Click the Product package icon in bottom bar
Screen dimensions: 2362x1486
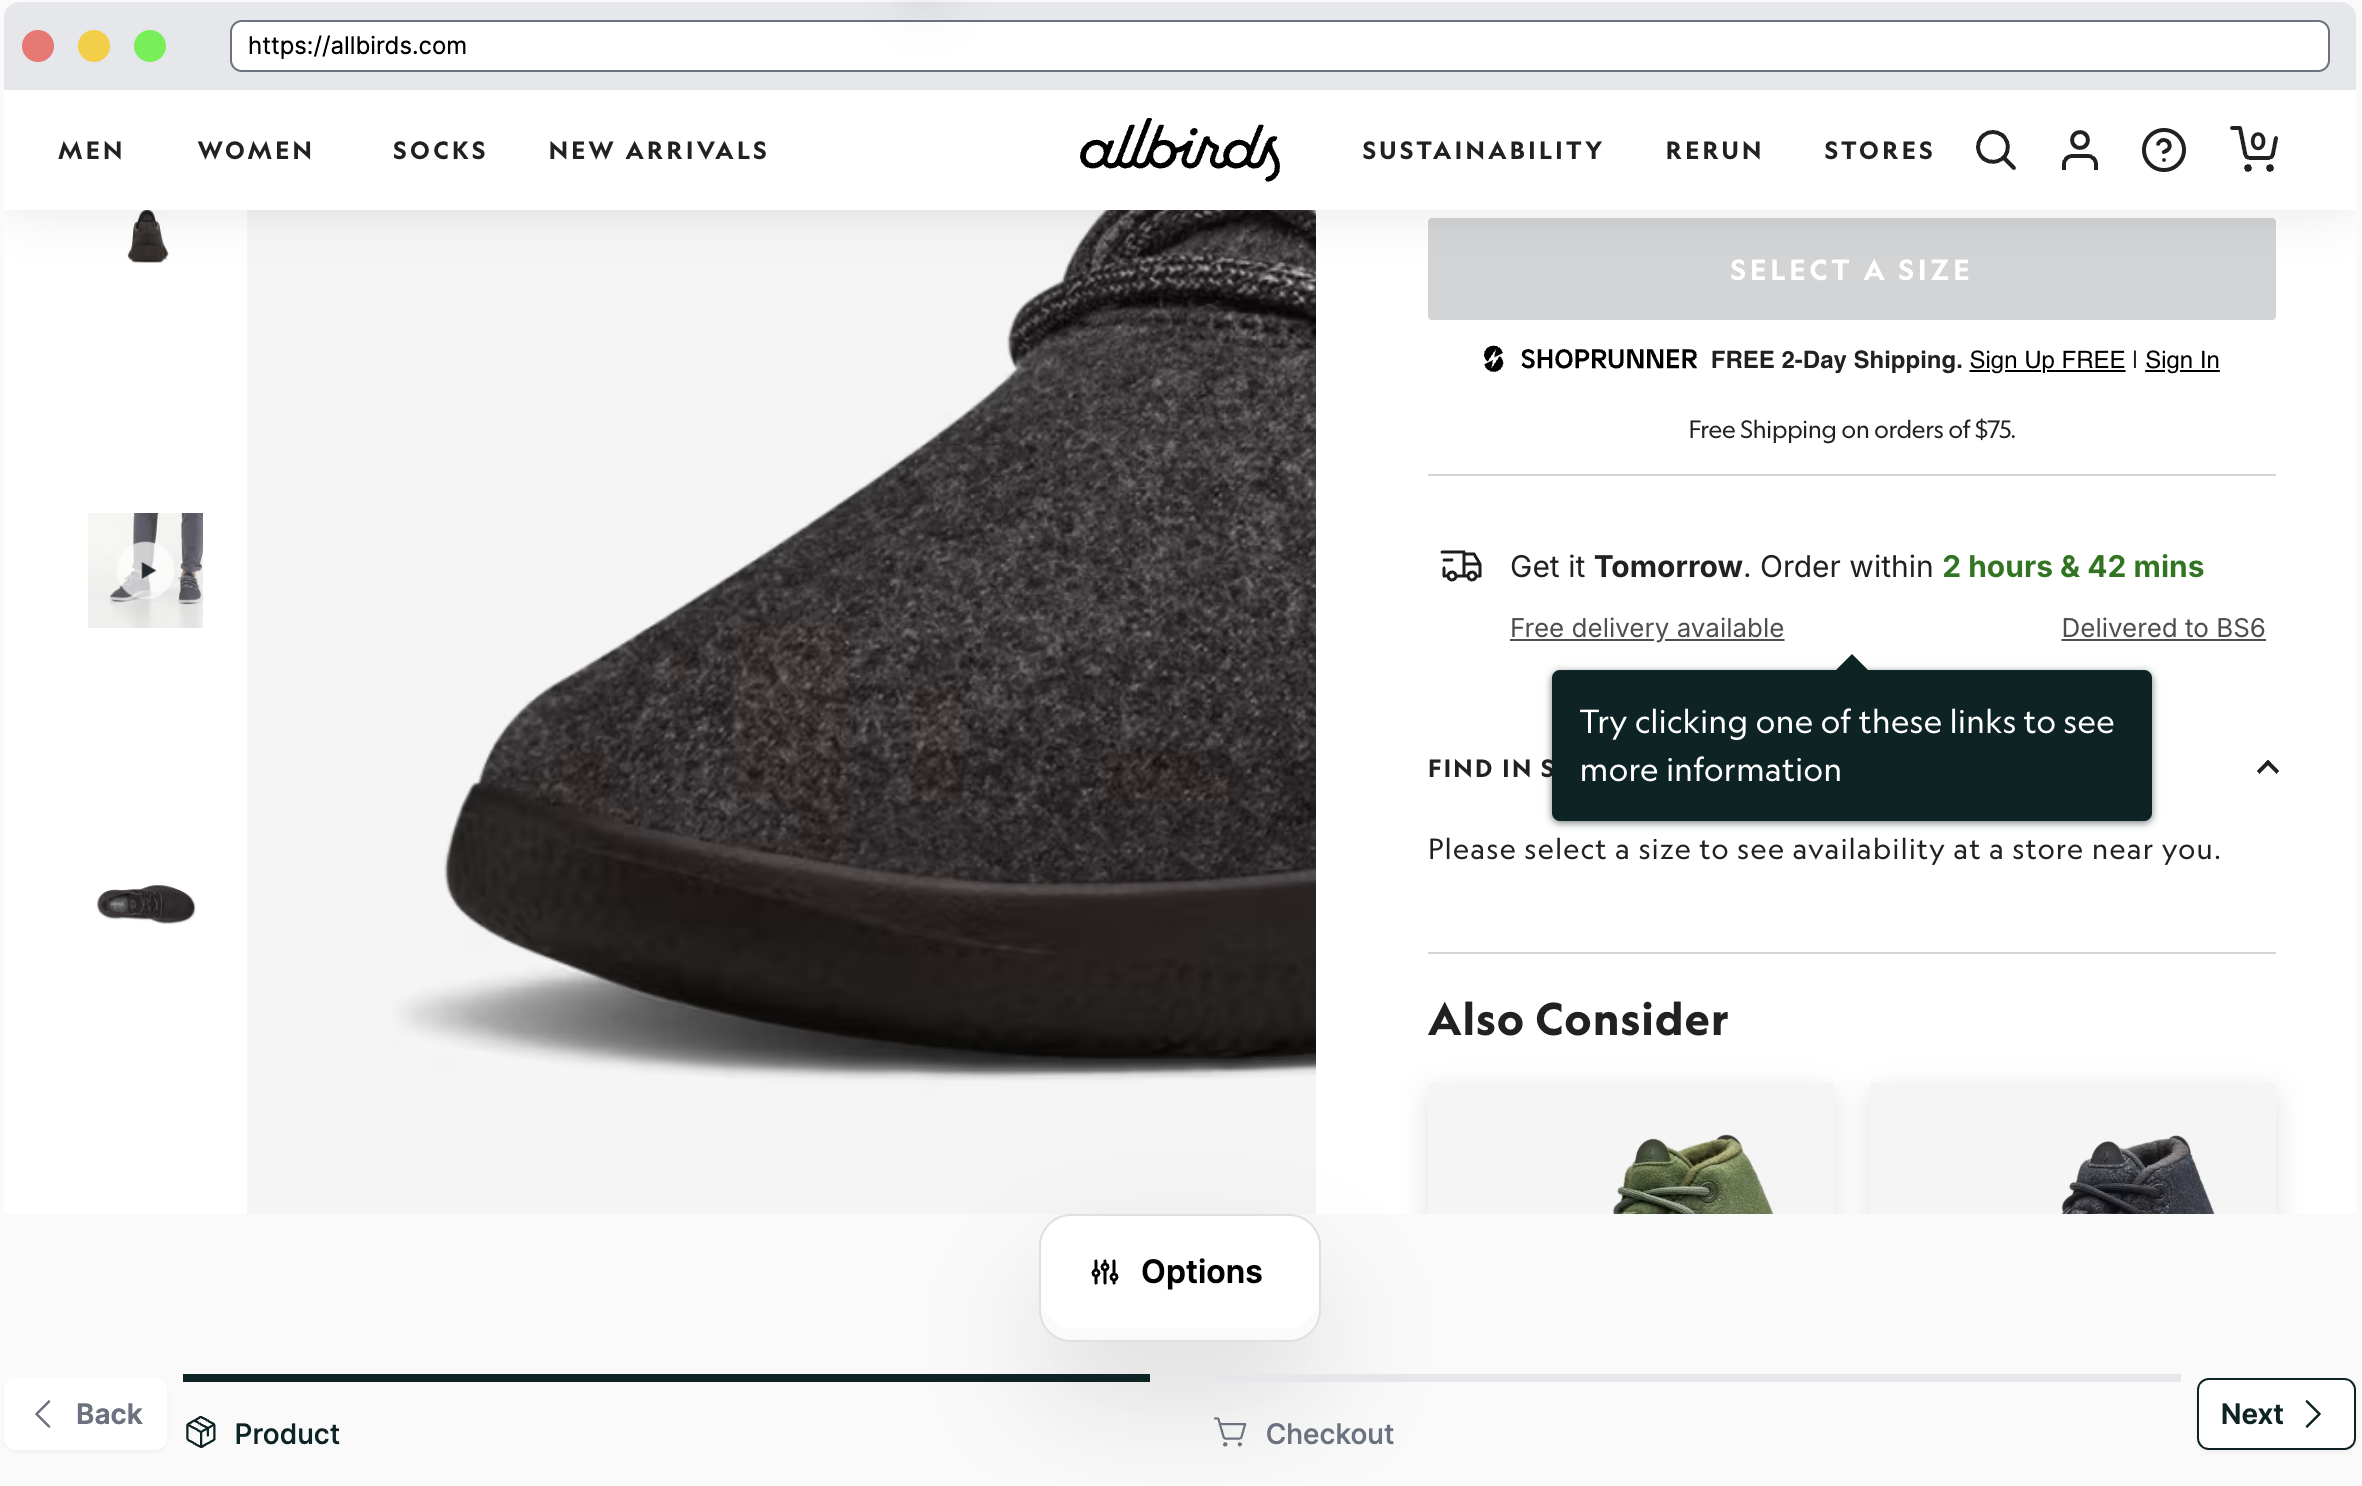tap(202, 1433)
